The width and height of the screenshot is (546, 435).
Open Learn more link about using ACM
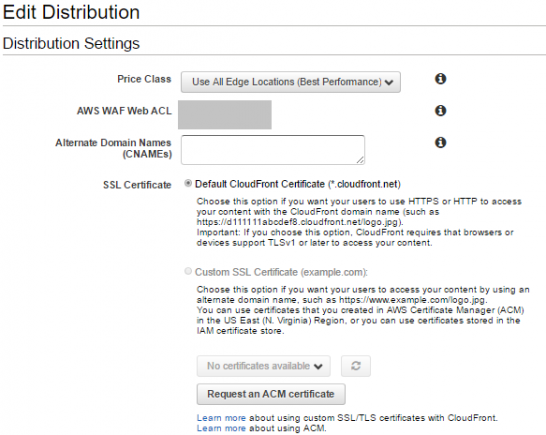click(221, 428)
